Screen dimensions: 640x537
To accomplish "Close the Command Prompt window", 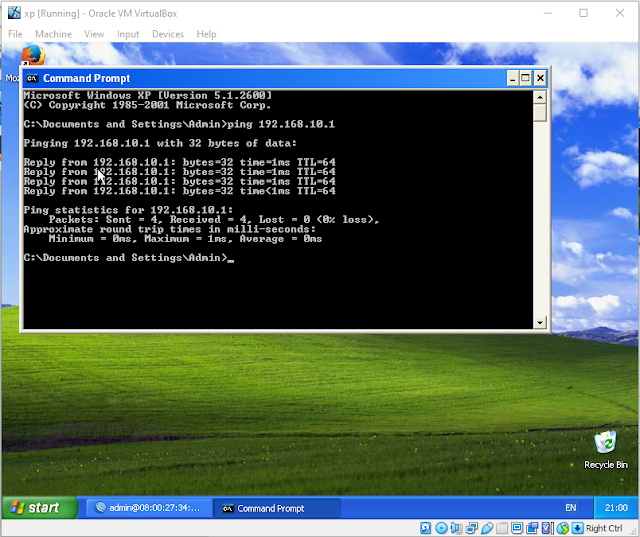I will pos(540,78).
